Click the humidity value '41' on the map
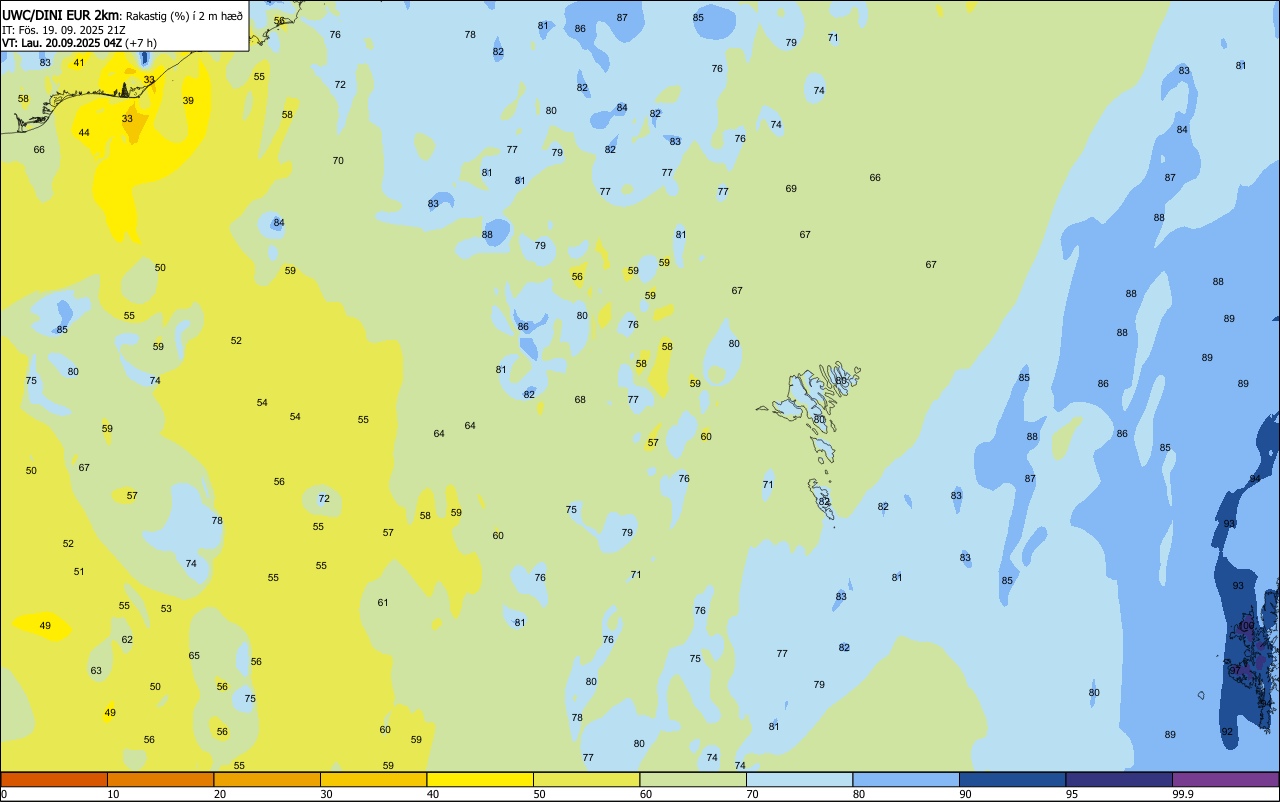 tap(79, 63)
